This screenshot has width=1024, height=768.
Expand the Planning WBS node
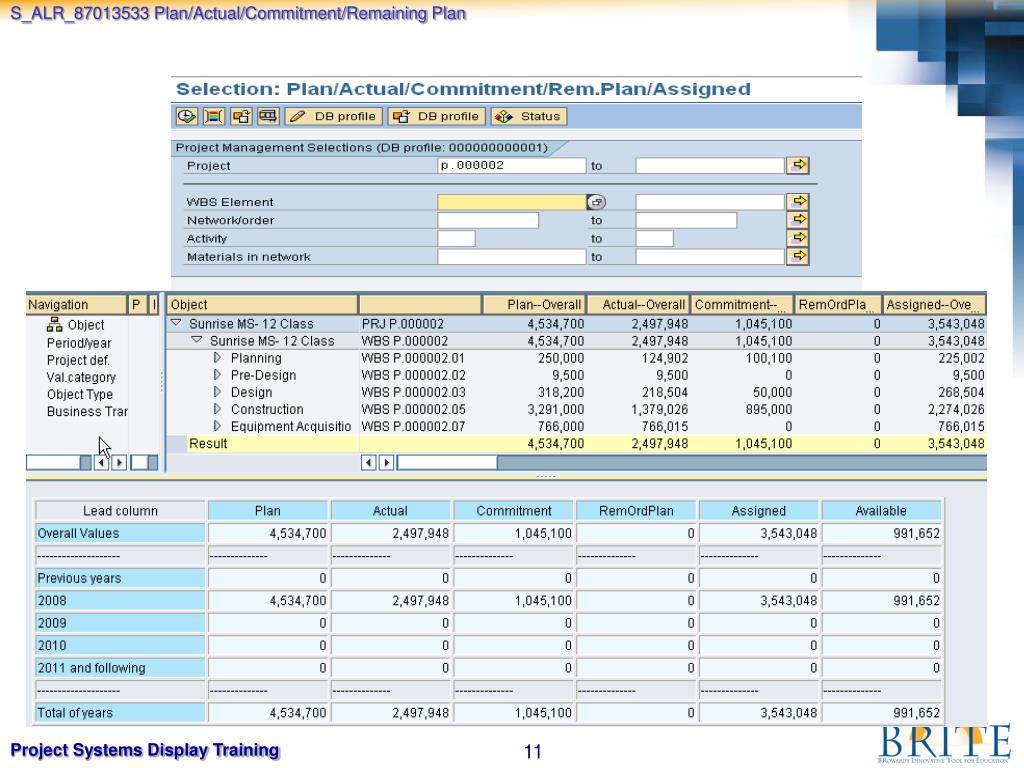click(x=217, y=358)
